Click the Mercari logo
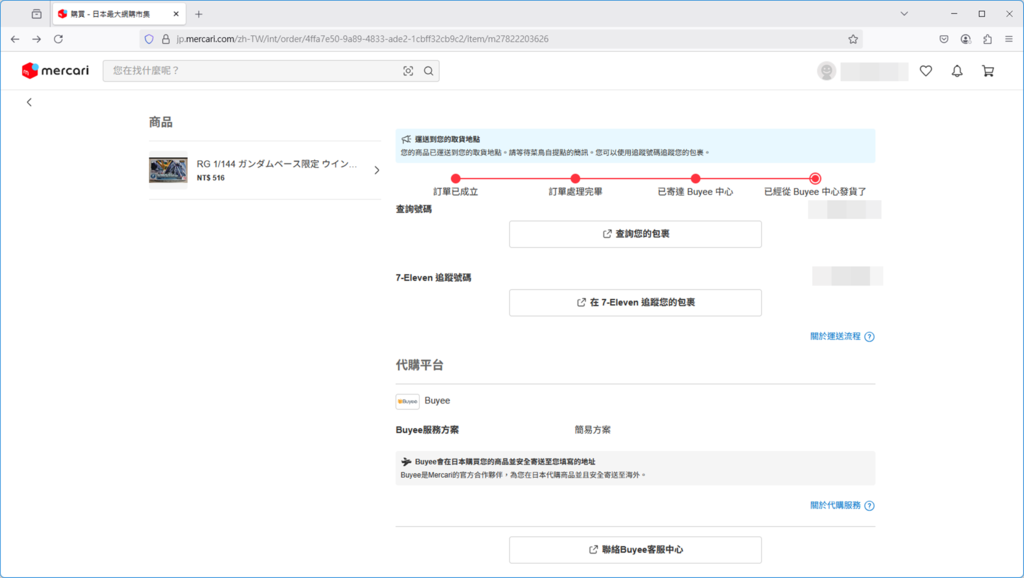Viewport: 1024px width, 578px height. [x=55, y=71]
